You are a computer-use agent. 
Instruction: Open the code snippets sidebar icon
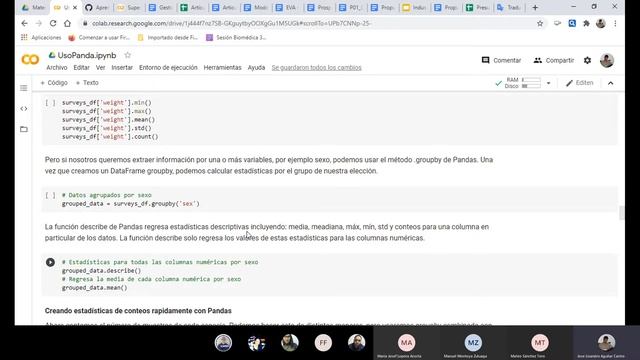tap(24, 109)
